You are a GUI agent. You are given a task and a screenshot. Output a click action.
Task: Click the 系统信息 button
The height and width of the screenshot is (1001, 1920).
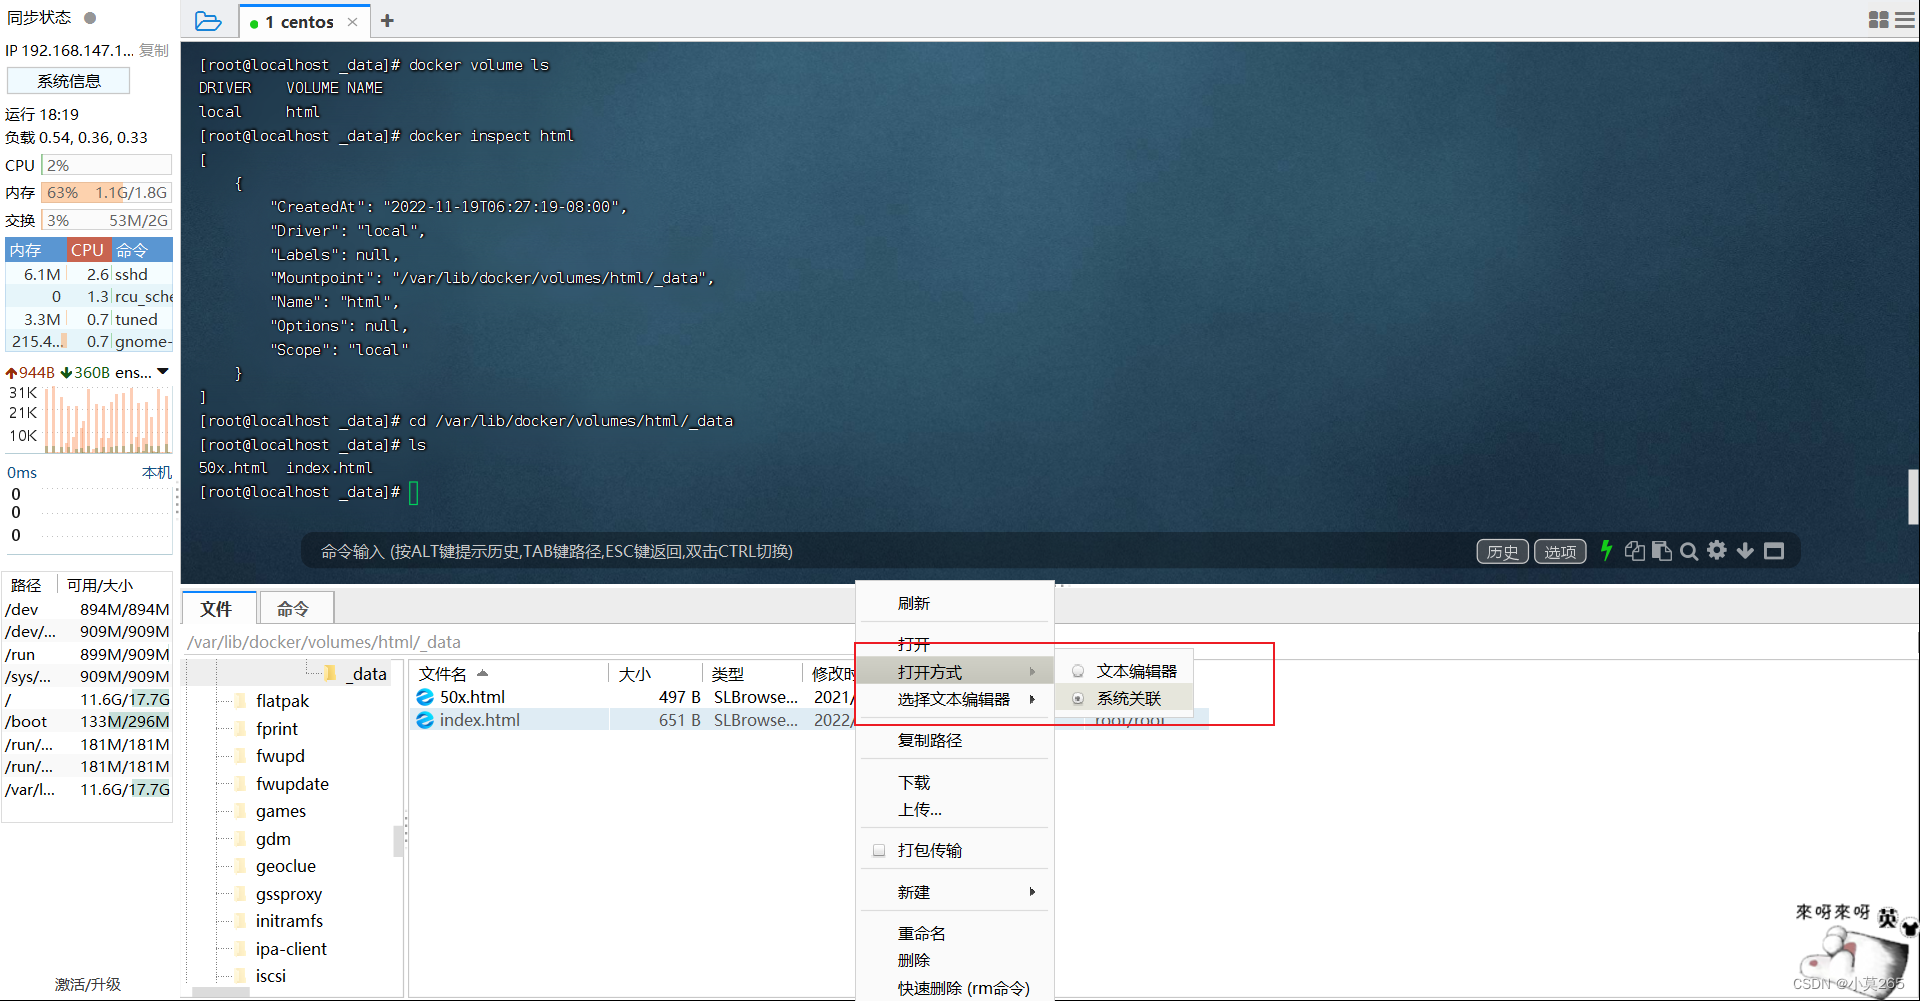click(68, 80)
